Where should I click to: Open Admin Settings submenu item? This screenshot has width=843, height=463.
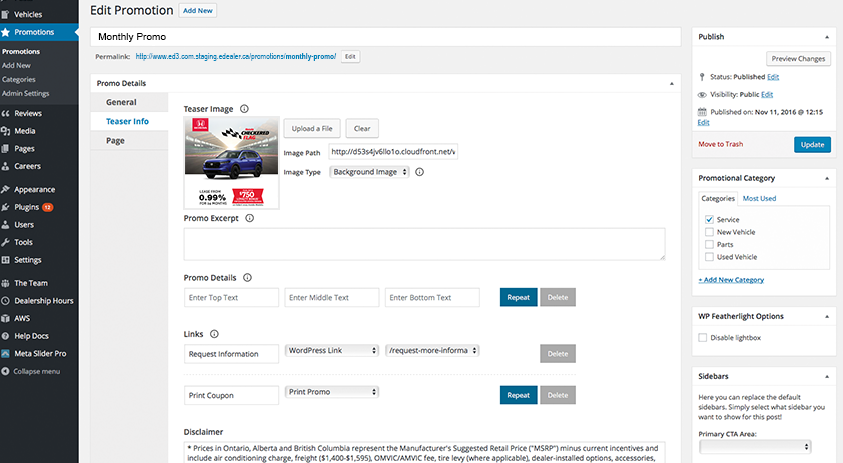click(x=25, y=94)
